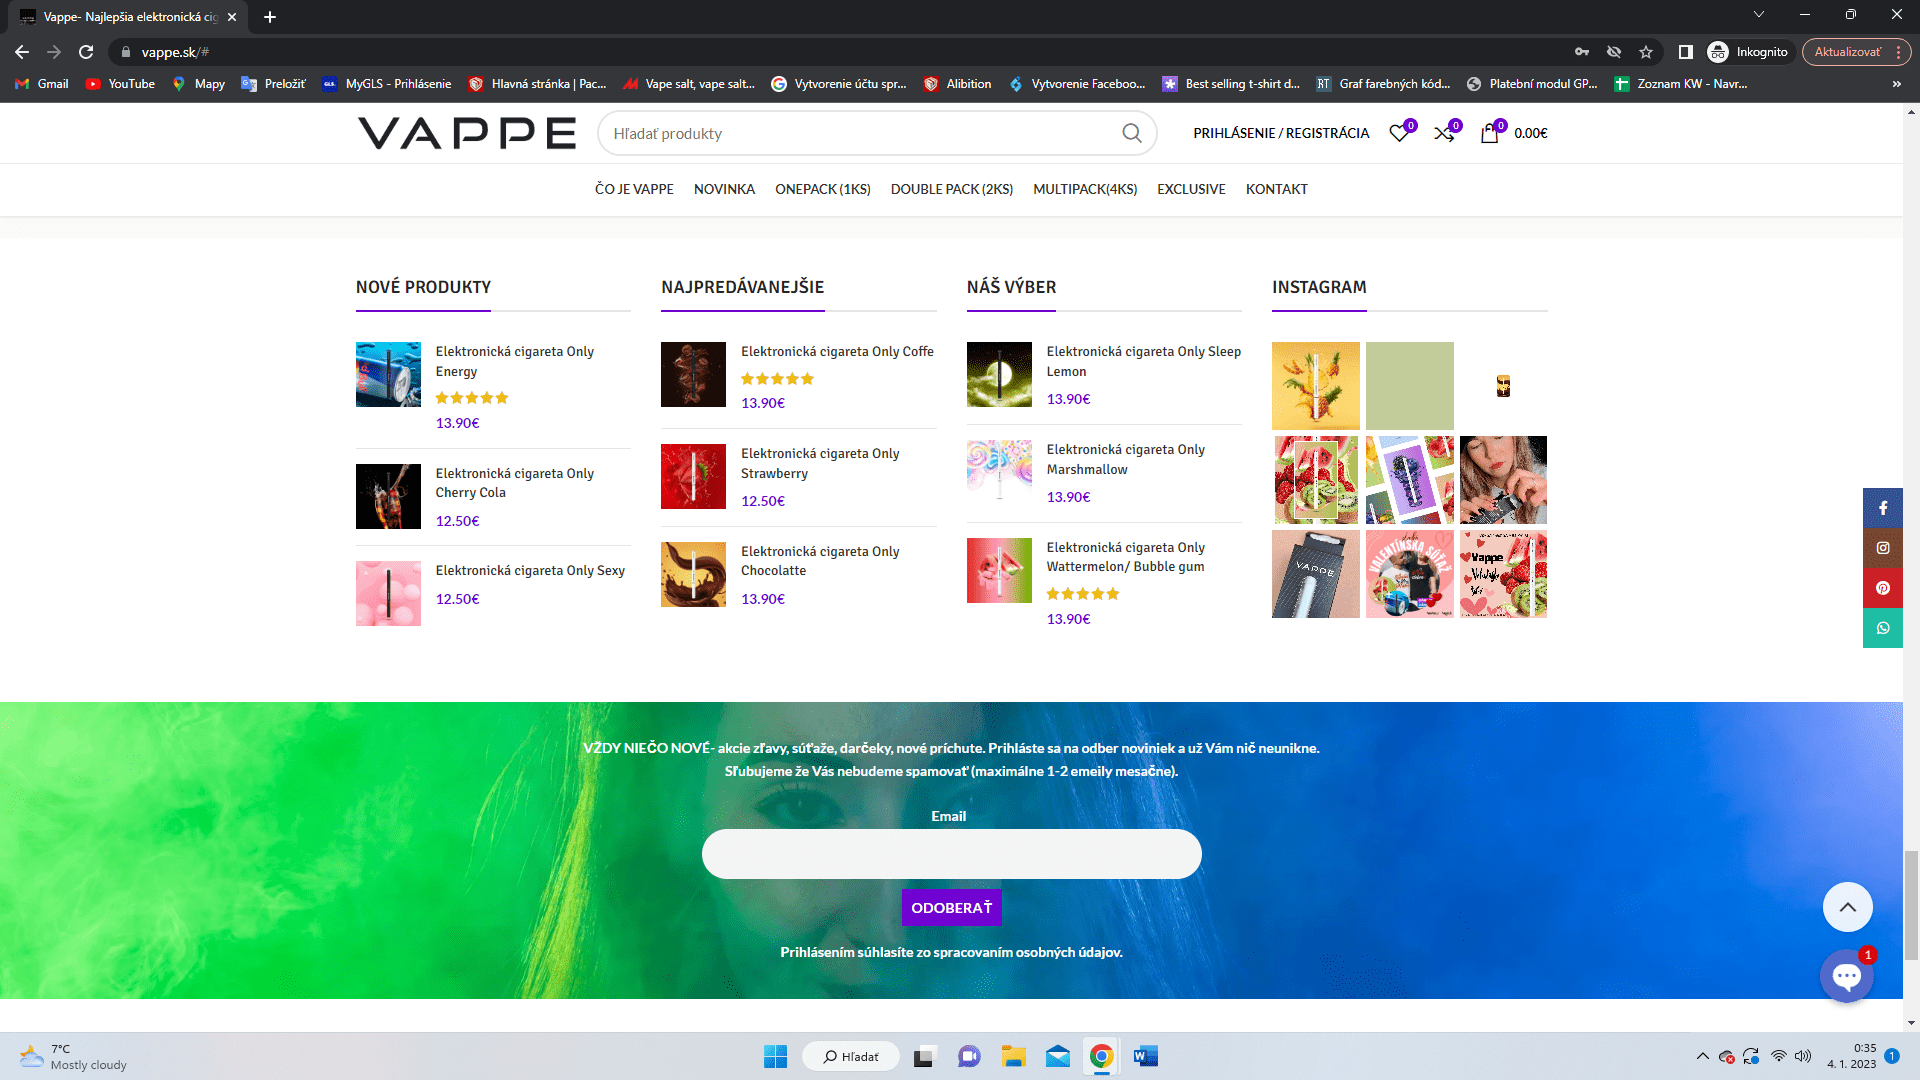Open the Windows Start menu
This screenshot has width=1920, height=1080.
775,1056
